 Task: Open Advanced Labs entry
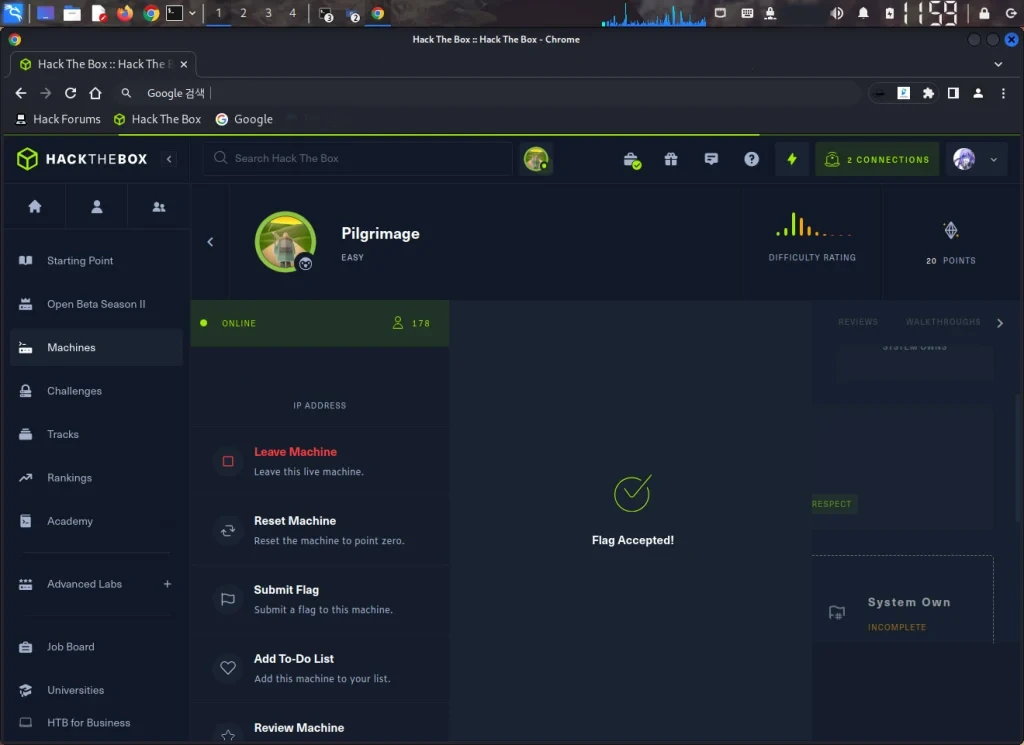(84, 584)
